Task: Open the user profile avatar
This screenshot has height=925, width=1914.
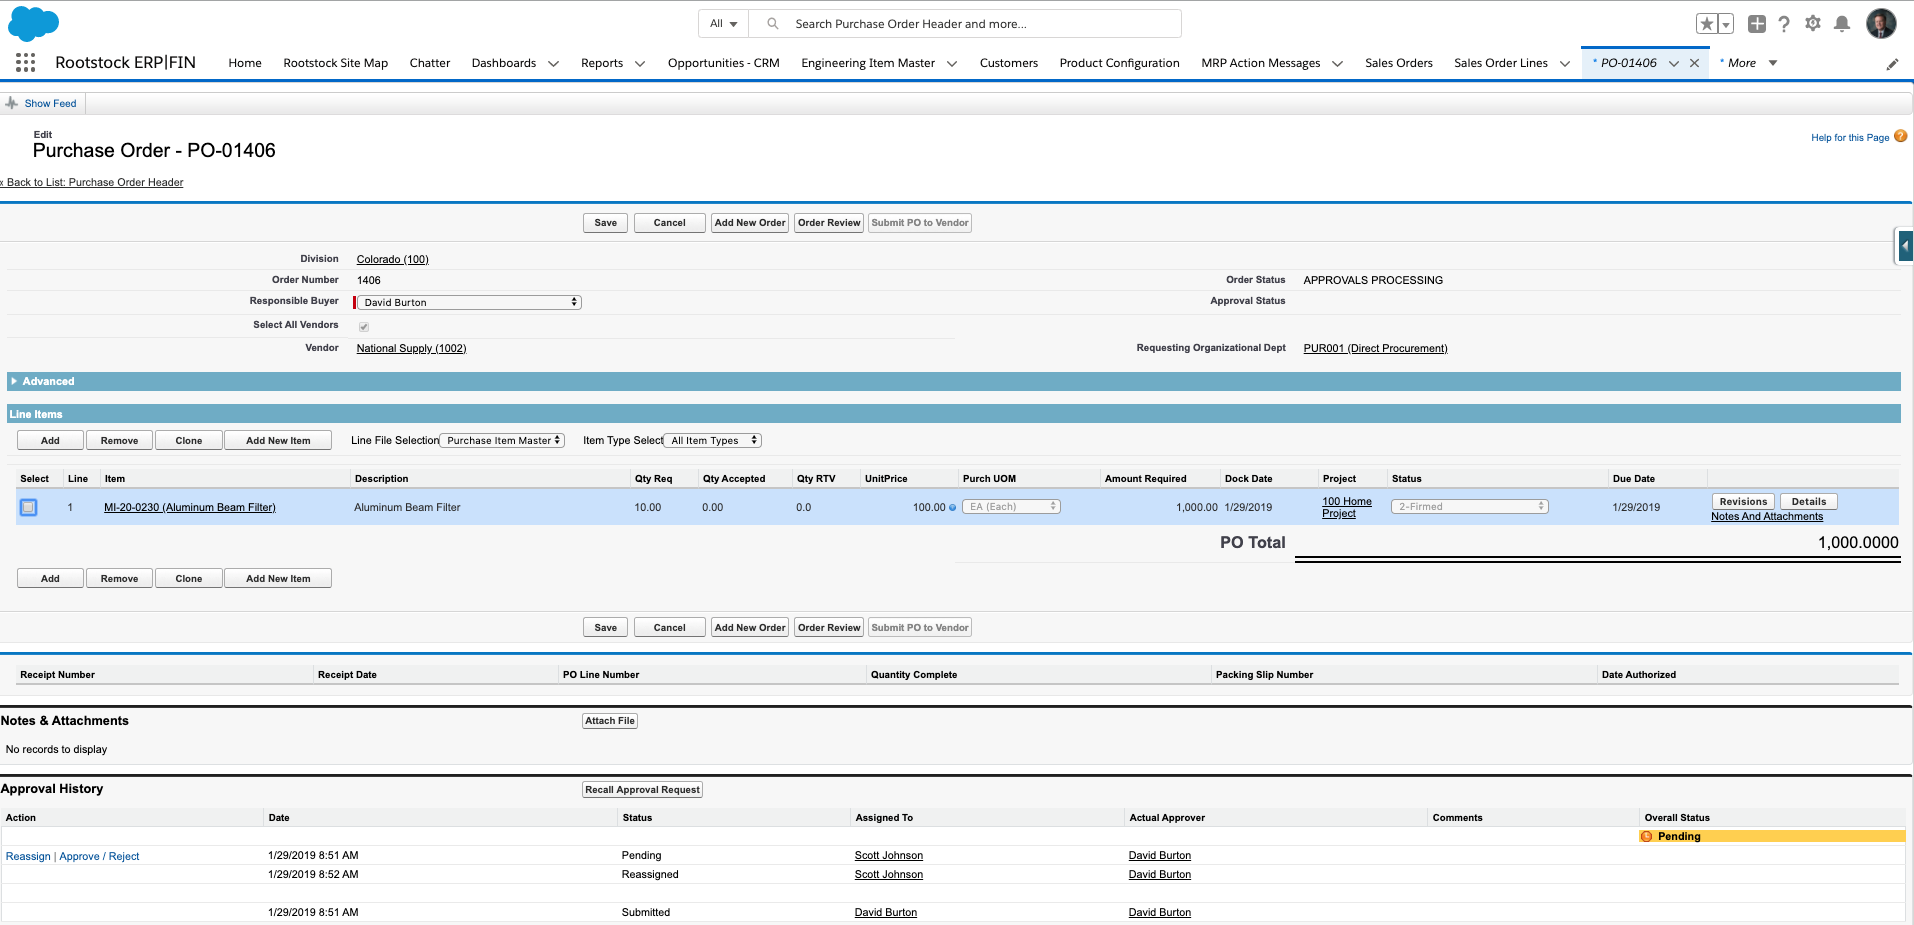Action: (1881, 23)
